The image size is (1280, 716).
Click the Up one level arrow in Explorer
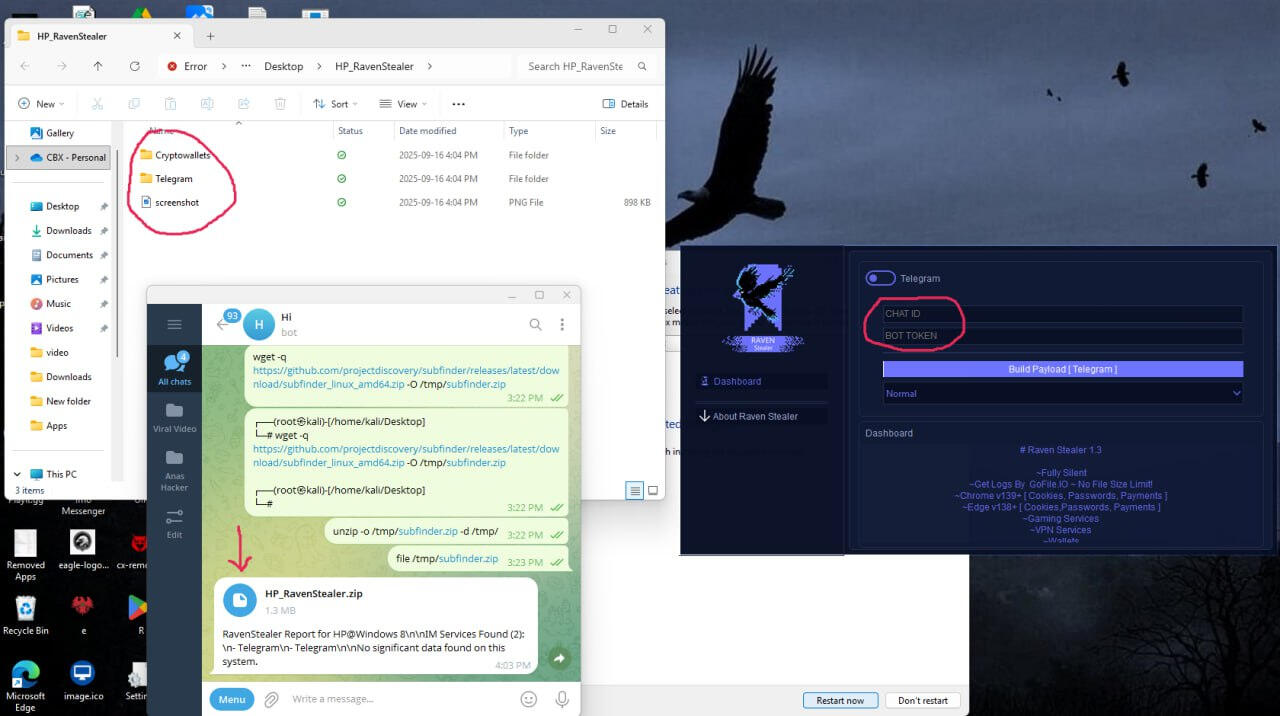click(97, 66)
